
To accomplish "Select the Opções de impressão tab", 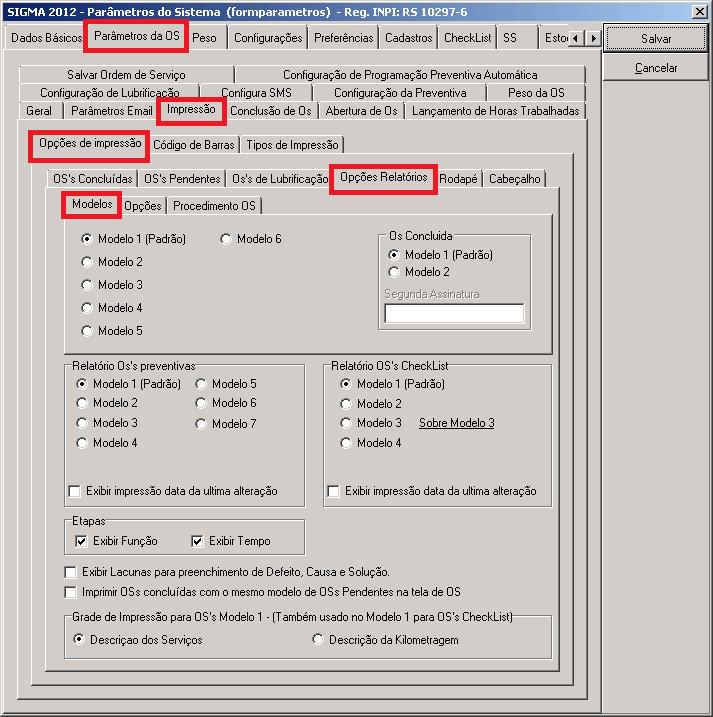I will pos(90,144).
